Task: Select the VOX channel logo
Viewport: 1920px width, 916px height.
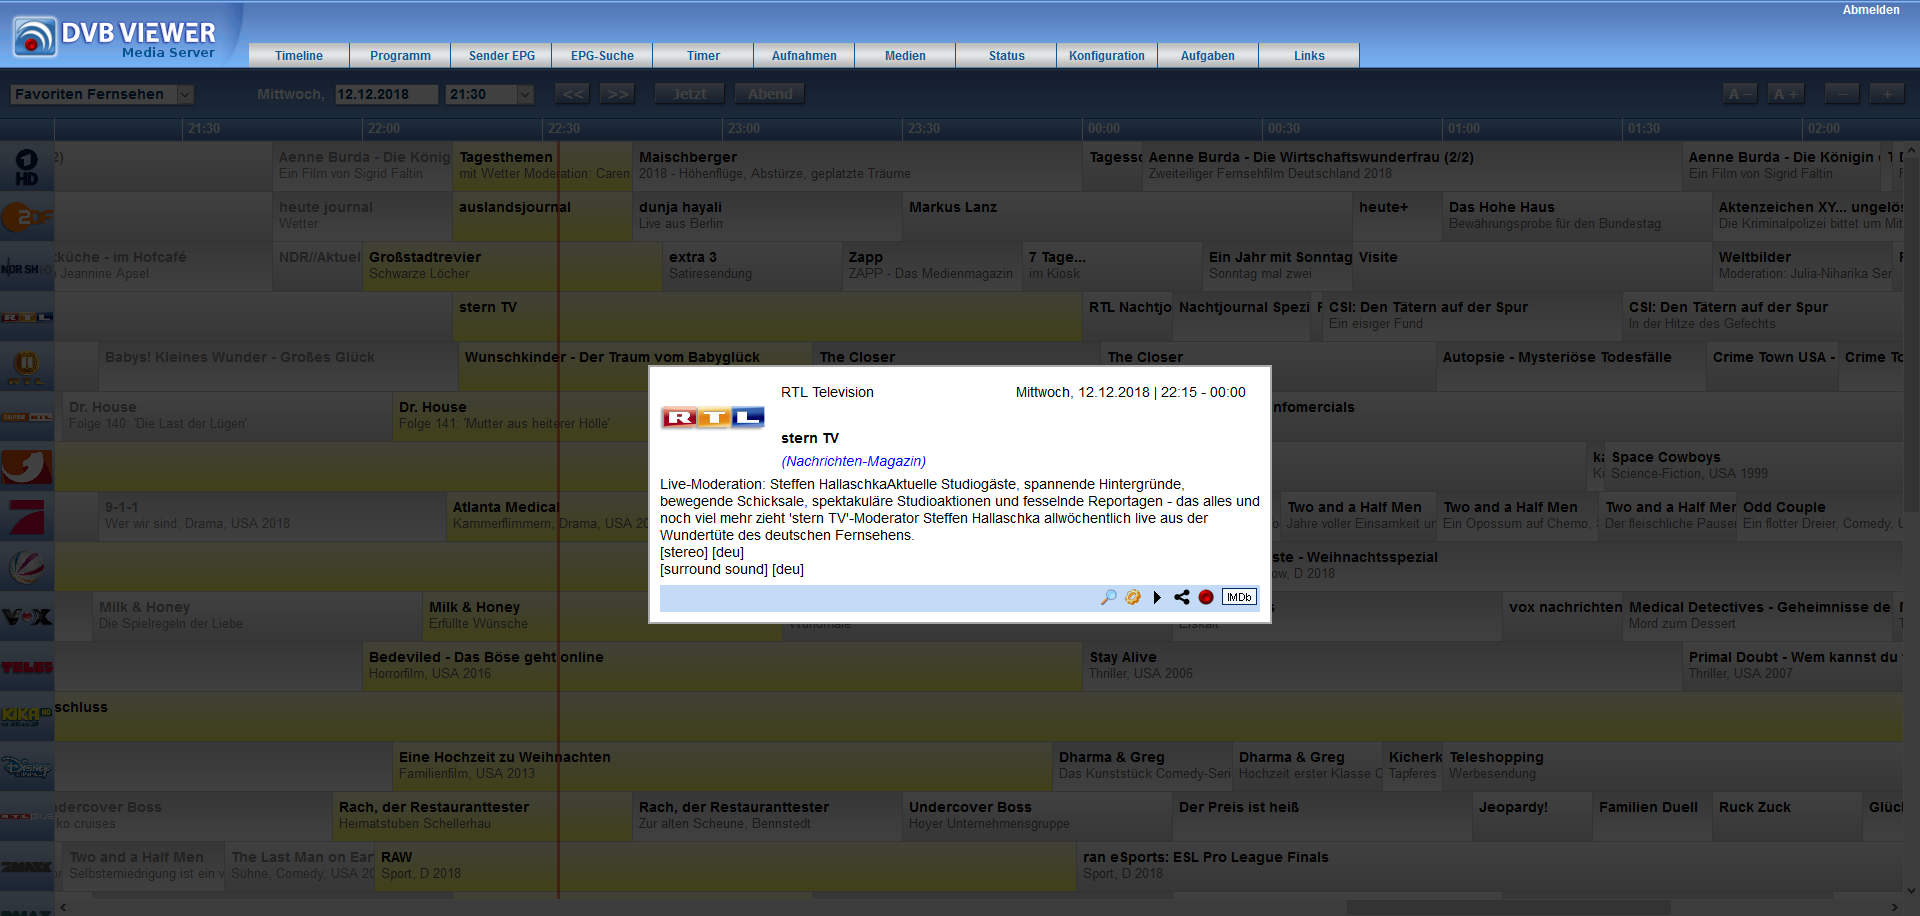Action: [x=27, y=617]
